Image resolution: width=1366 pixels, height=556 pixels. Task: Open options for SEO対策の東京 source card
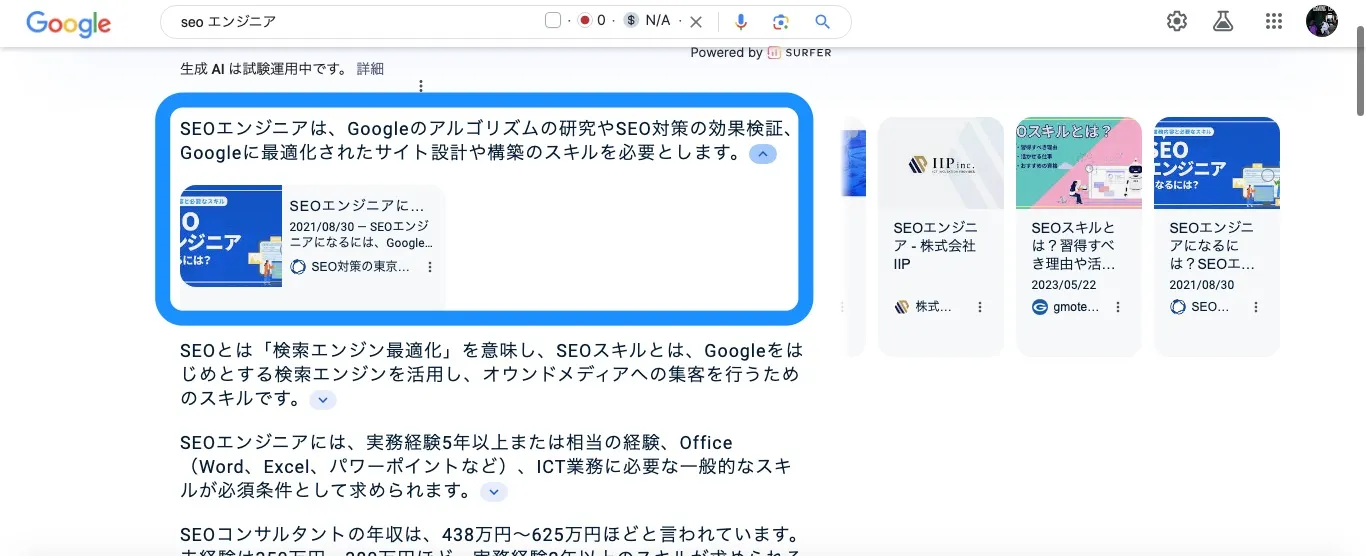pos(430,267)
